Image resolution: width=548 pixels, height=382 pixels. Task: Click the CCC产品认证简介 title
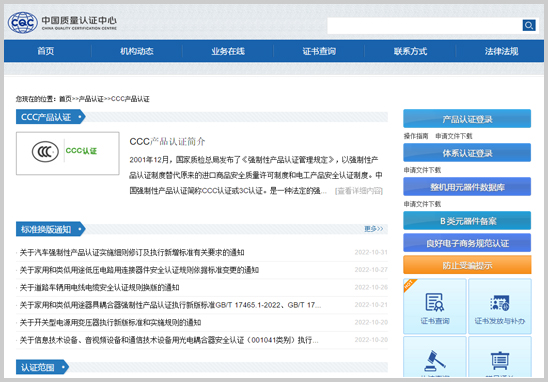[x=167, y=142]
